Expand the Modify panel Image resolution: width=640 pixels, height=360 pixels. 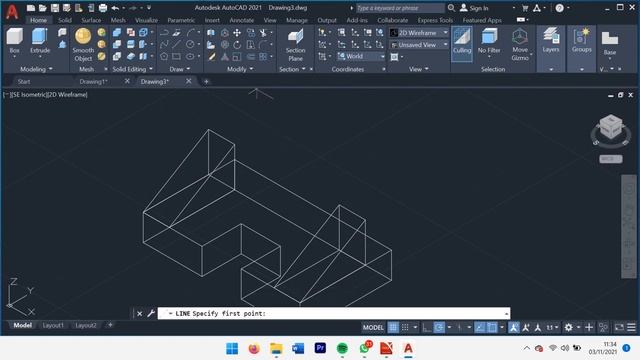pyautogui.click(x=240, y=69)
